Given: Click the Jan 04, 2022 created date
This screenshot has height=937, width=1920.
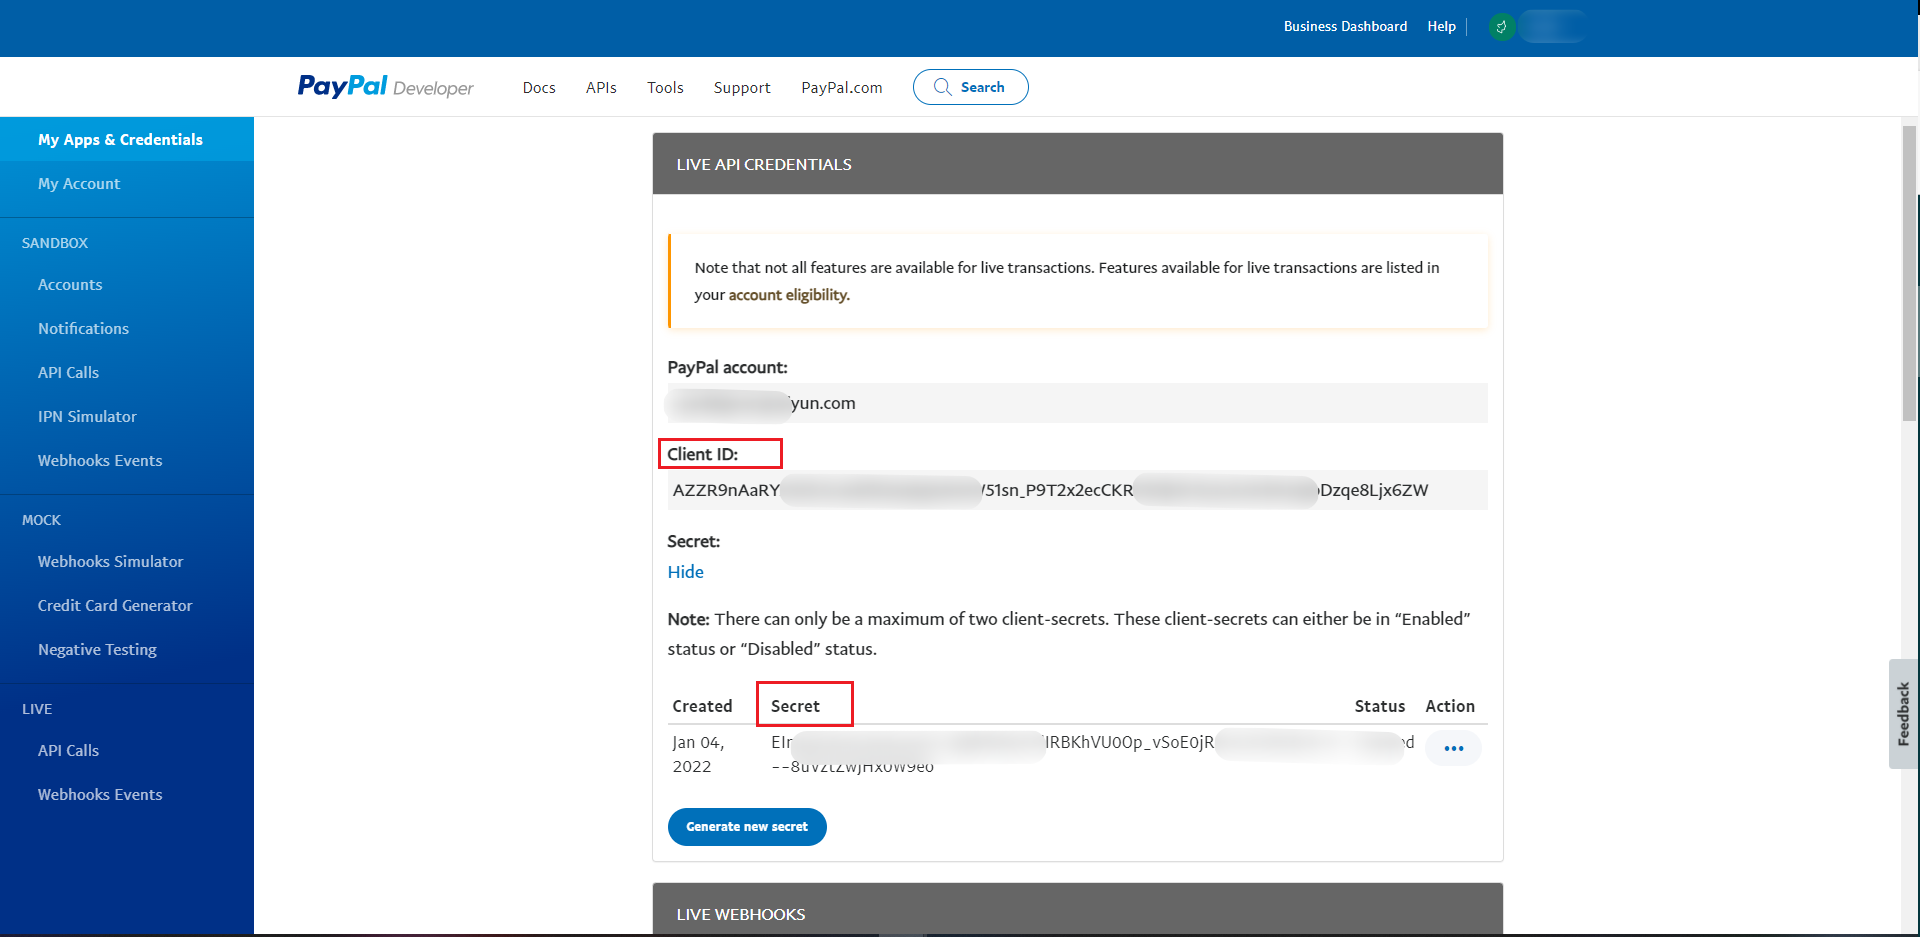Looking at the screenshot, I should (x=698, y=754).
